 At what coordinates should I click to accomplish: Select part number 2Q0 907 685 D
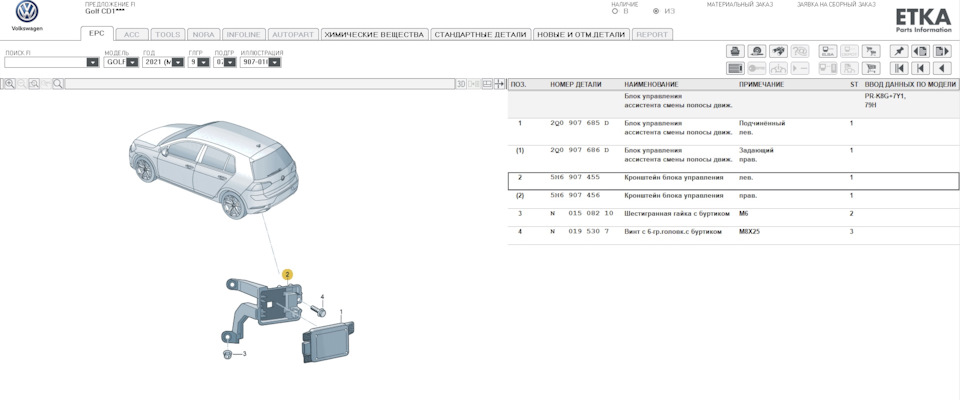[580, 123]
